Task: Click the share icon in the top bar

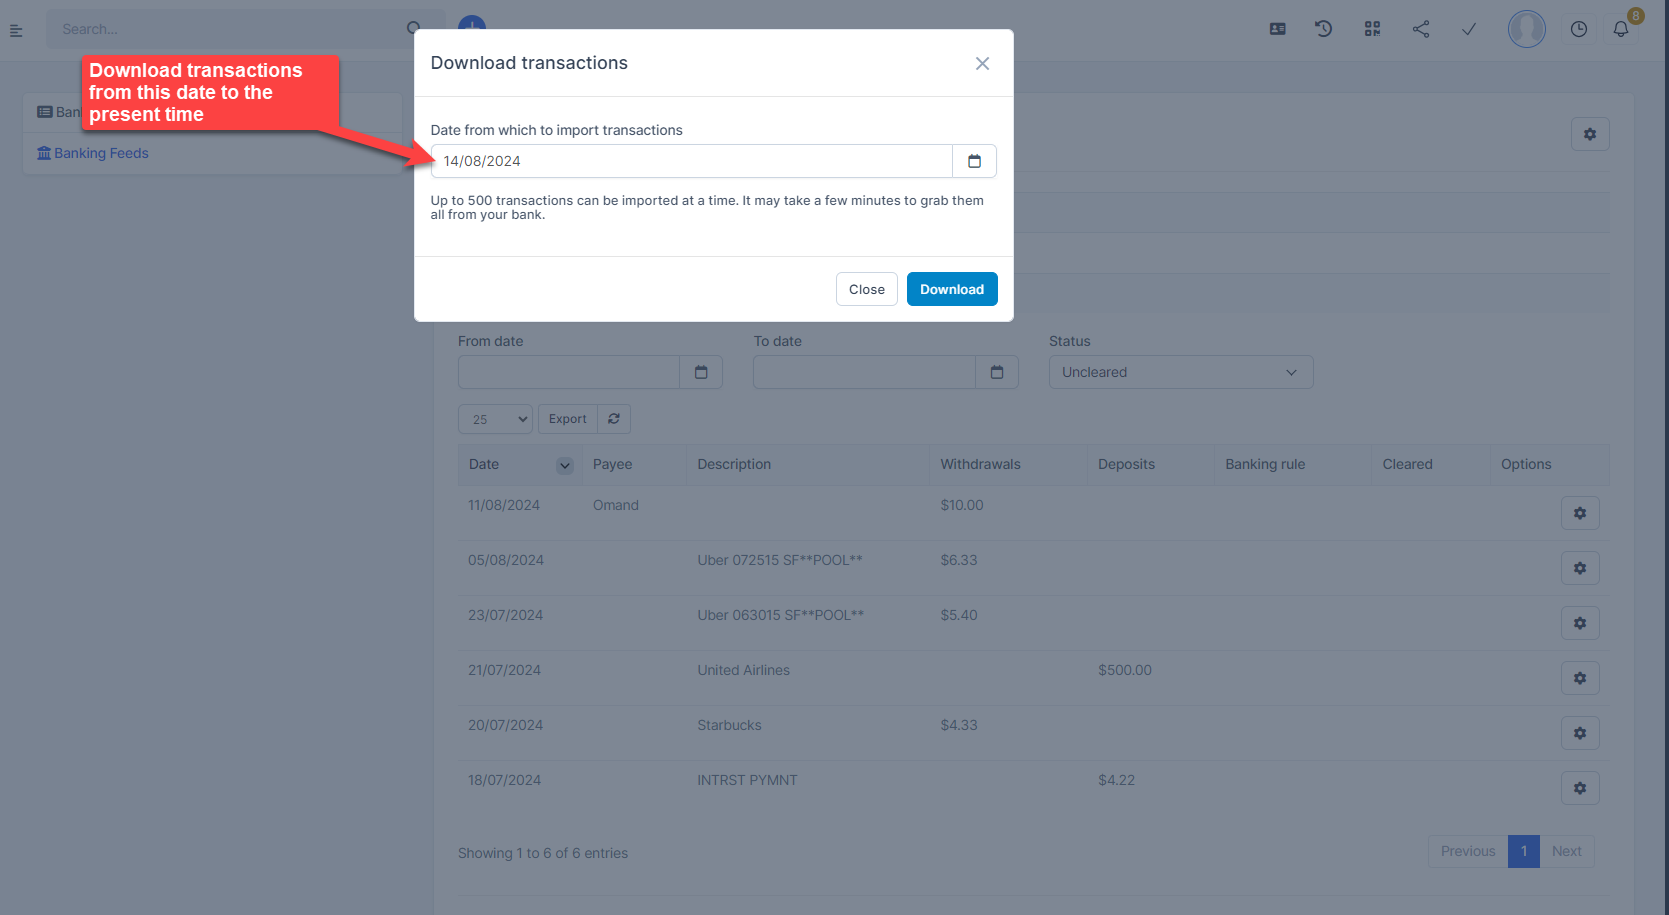Action: click(1420, 29)
